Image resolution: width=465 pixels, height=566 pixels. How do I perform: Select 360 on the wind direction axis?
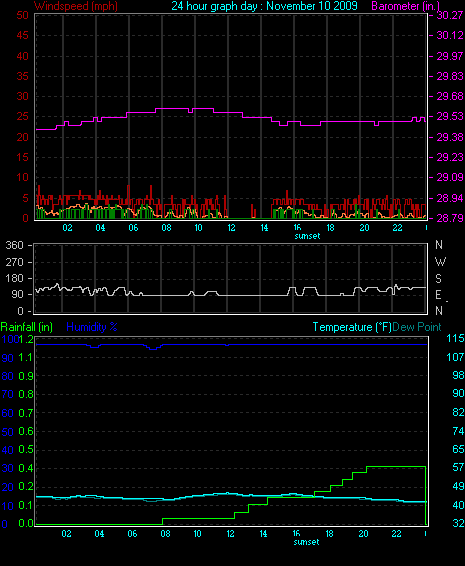pos(14,245)
